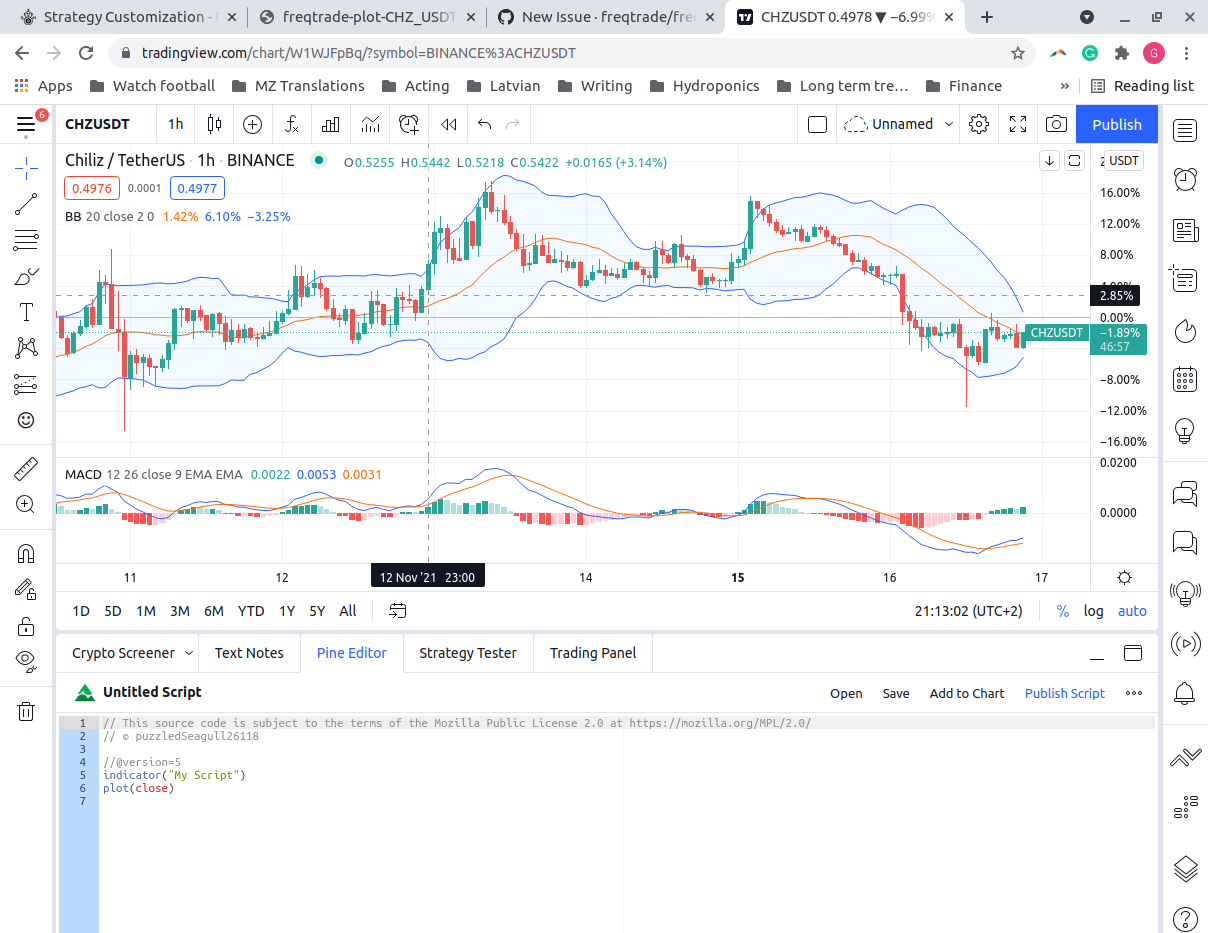Screen dimensions: 1208x933
Task: Select the brush drawing tool
Action: click(x=25, y=276)
